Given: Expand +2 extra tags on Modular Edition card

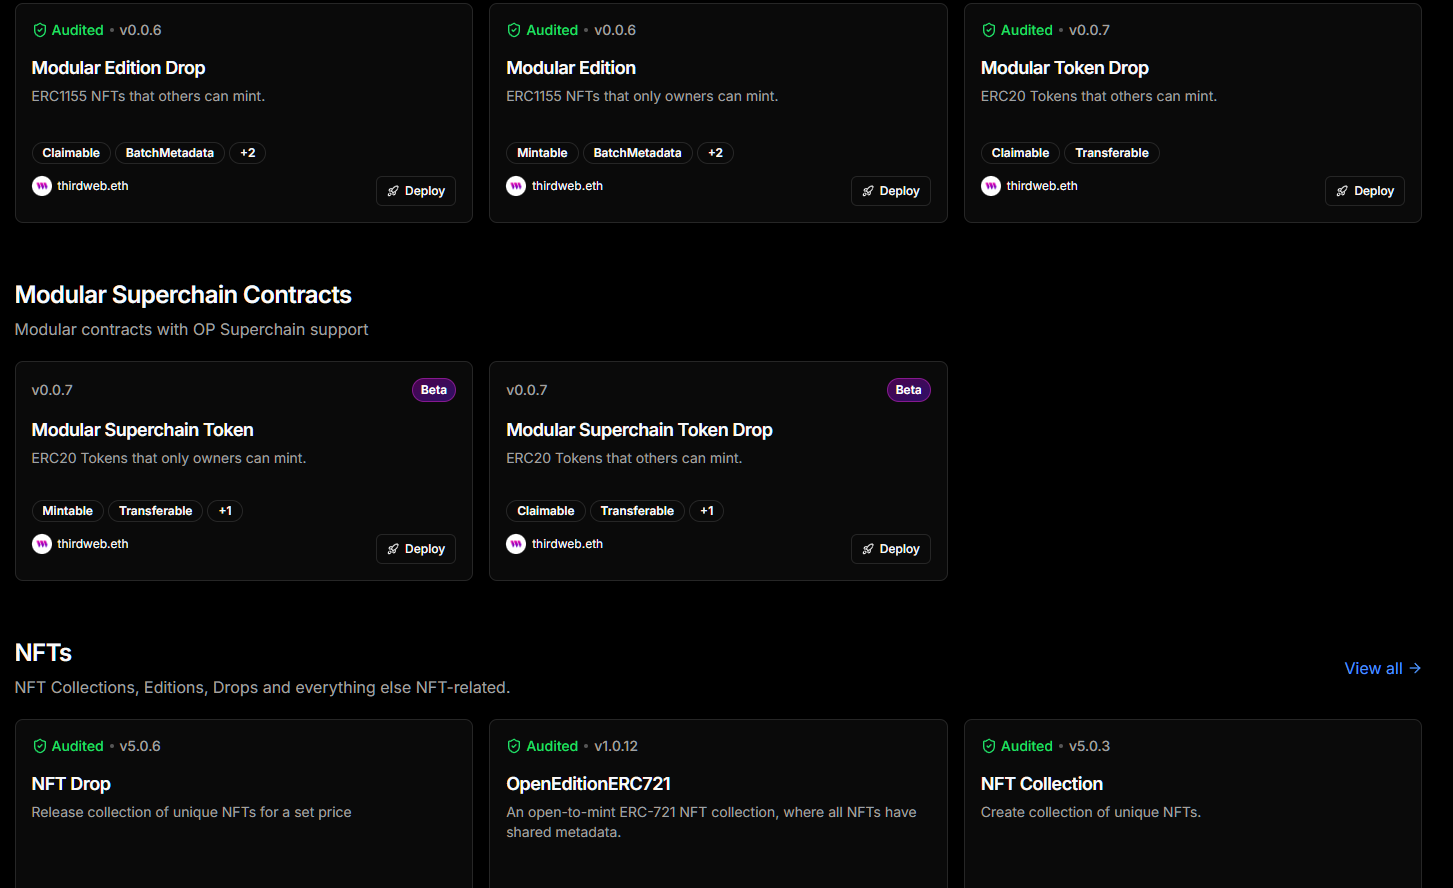Looking at the screenshot, I should coord(715,153).
